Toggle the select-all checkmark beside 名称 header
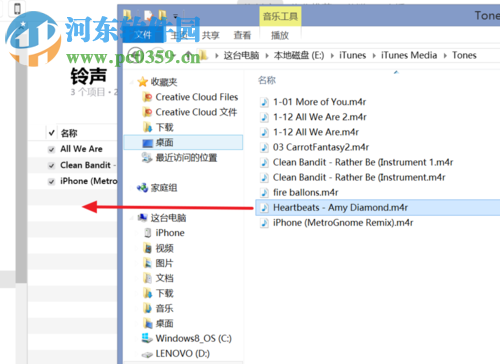 [x=51, y=133]
